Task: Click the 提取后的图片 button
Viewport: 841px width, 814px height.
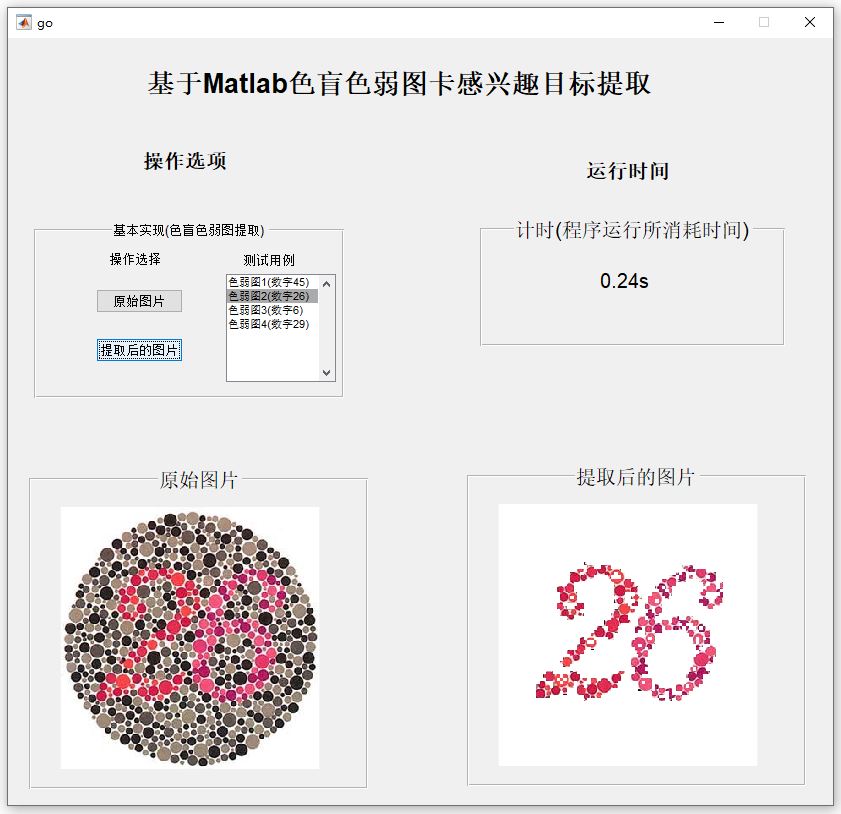Action: pyautogui.click(x=139, y=350)
